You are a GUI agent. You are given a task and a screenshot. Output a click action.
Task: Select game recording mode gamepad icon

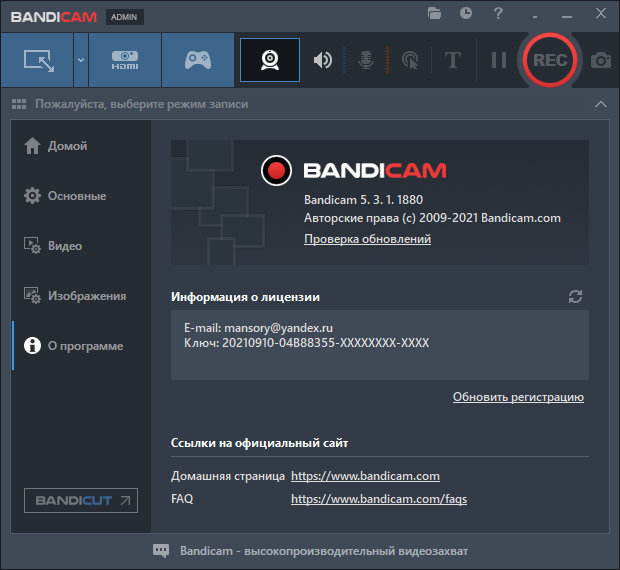pyautogui.click(x=197, y=60)
